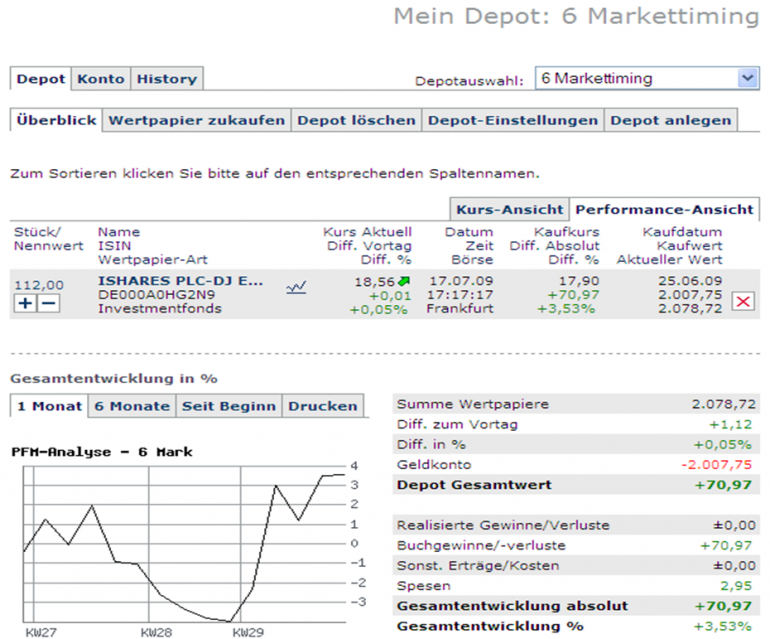Viewport: 770px width, 639px height.
Task: Click the Realisierte Gewinne/Verluste label
Action: [x=503, y=526]
